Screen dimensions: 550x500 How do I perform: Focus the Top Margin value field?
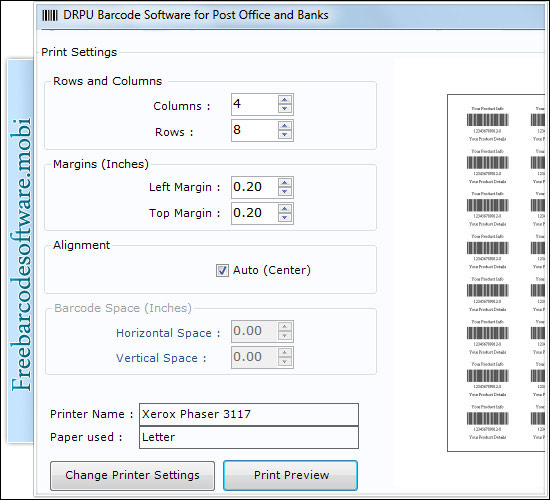pos(255,213)
